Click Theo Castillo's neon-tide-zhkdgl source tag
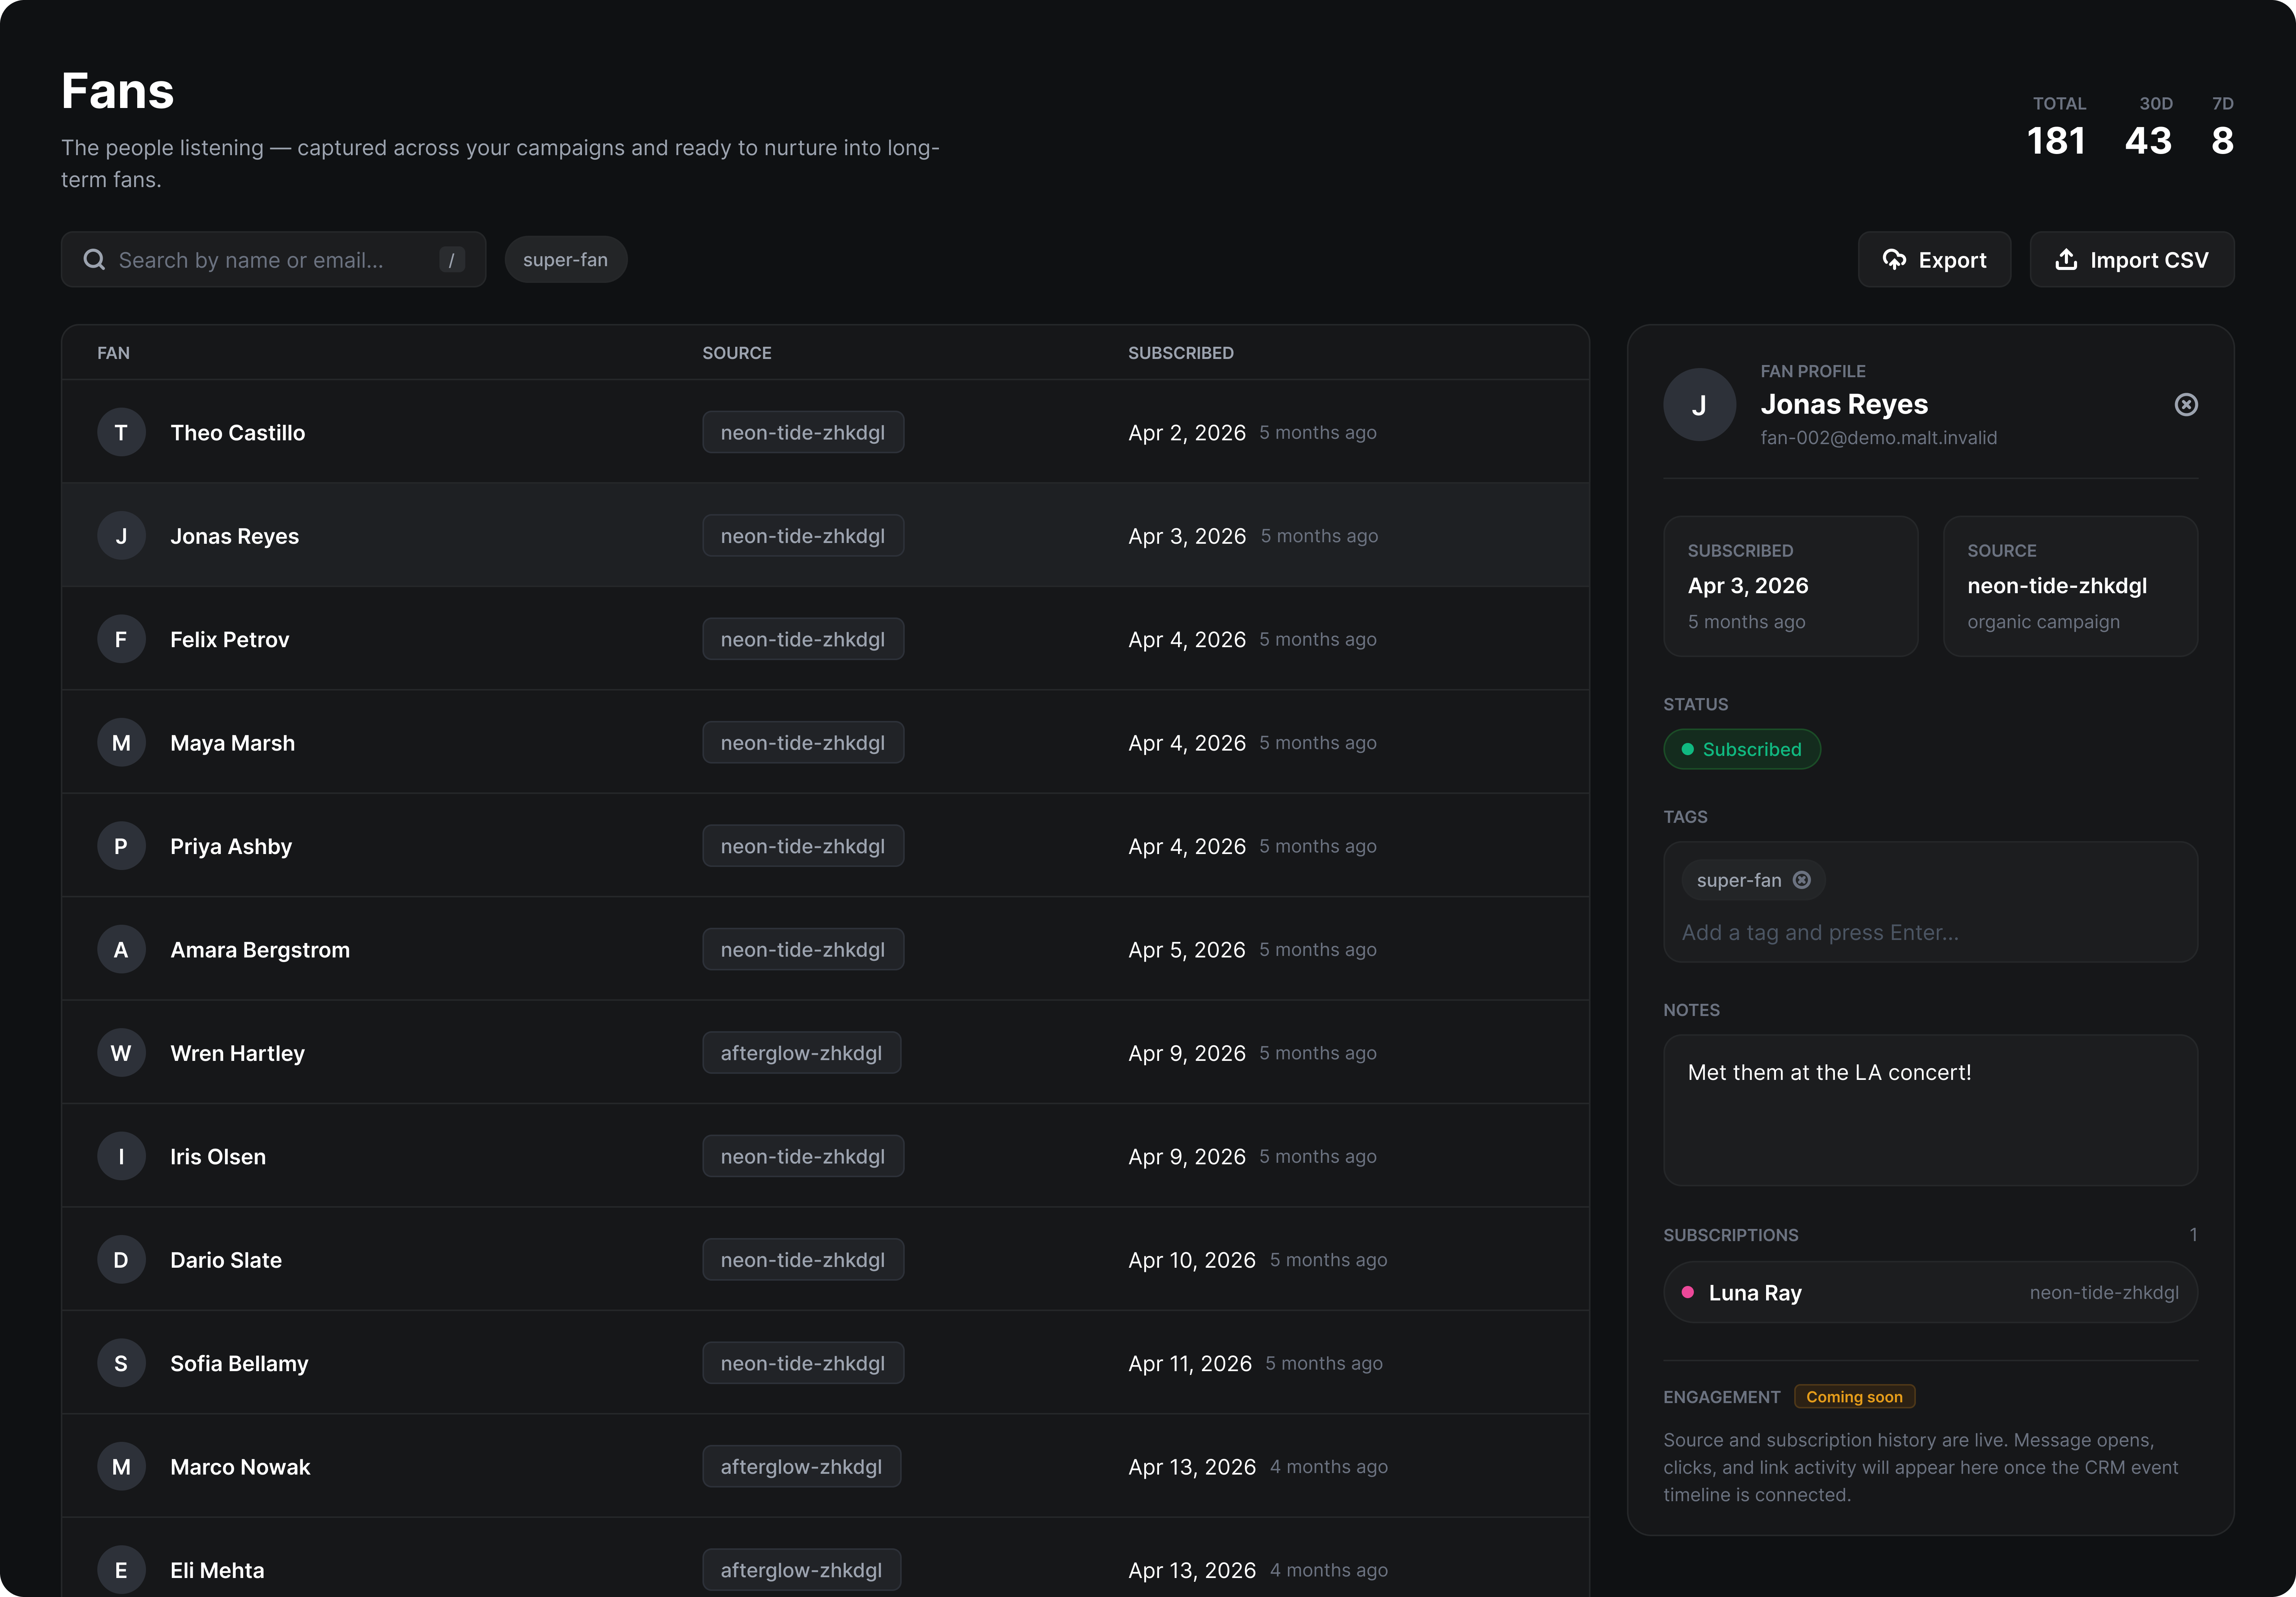The width and height of the screenshot is (2296, 1597). [803, 432]
